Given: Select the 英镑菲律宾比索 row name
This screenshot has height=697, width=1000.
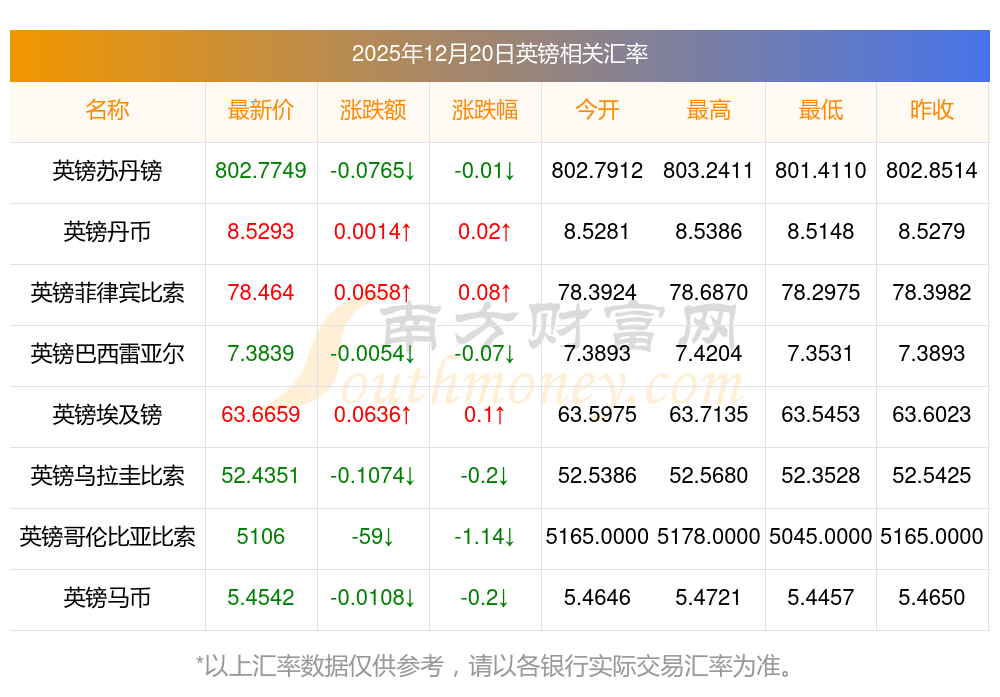Looking at the screenshot, I should (x=107, y=293).
